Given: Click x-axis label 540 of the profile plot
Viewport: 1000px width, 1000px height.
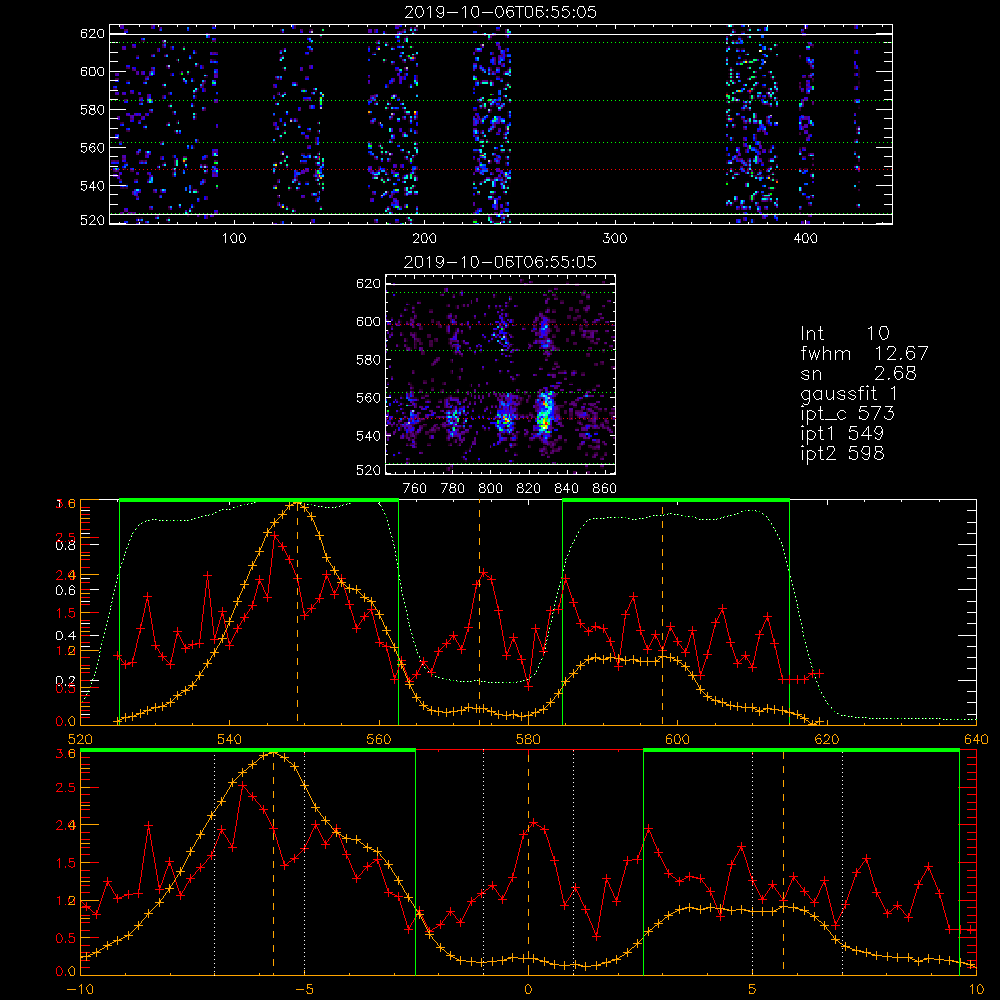Looking at the screenshot, I should [x=230, y=740].
